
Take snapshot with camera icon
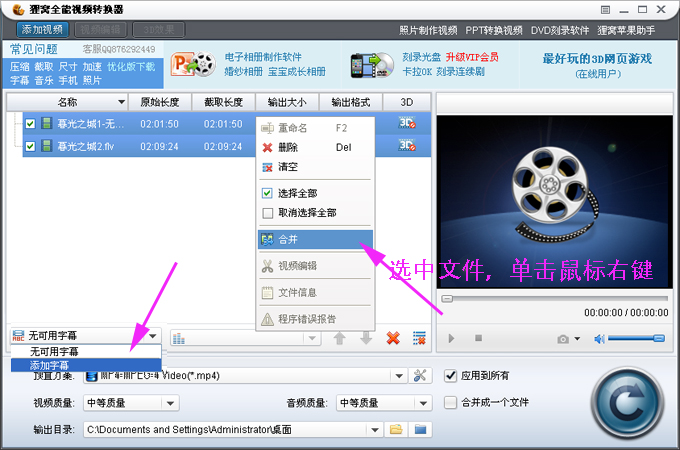click(563, 339)
